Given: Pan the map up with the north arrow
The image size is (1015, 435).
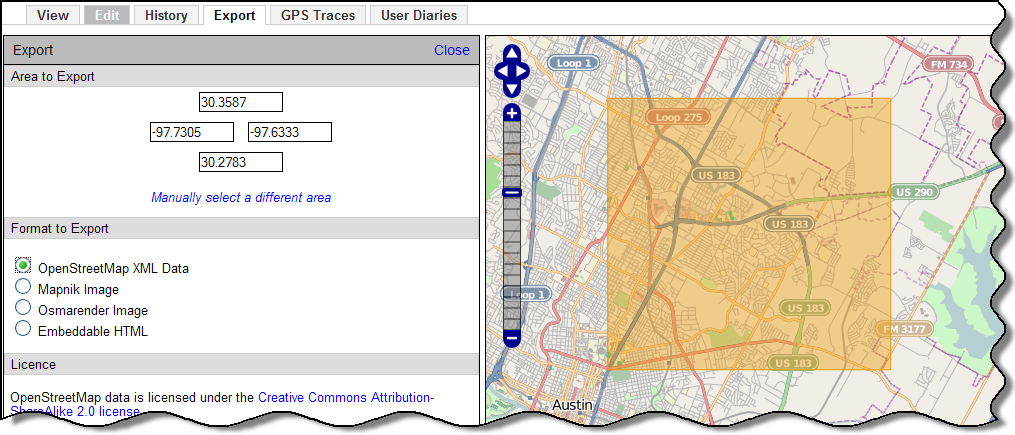Looking at the screenshot, I should [511, 54].
